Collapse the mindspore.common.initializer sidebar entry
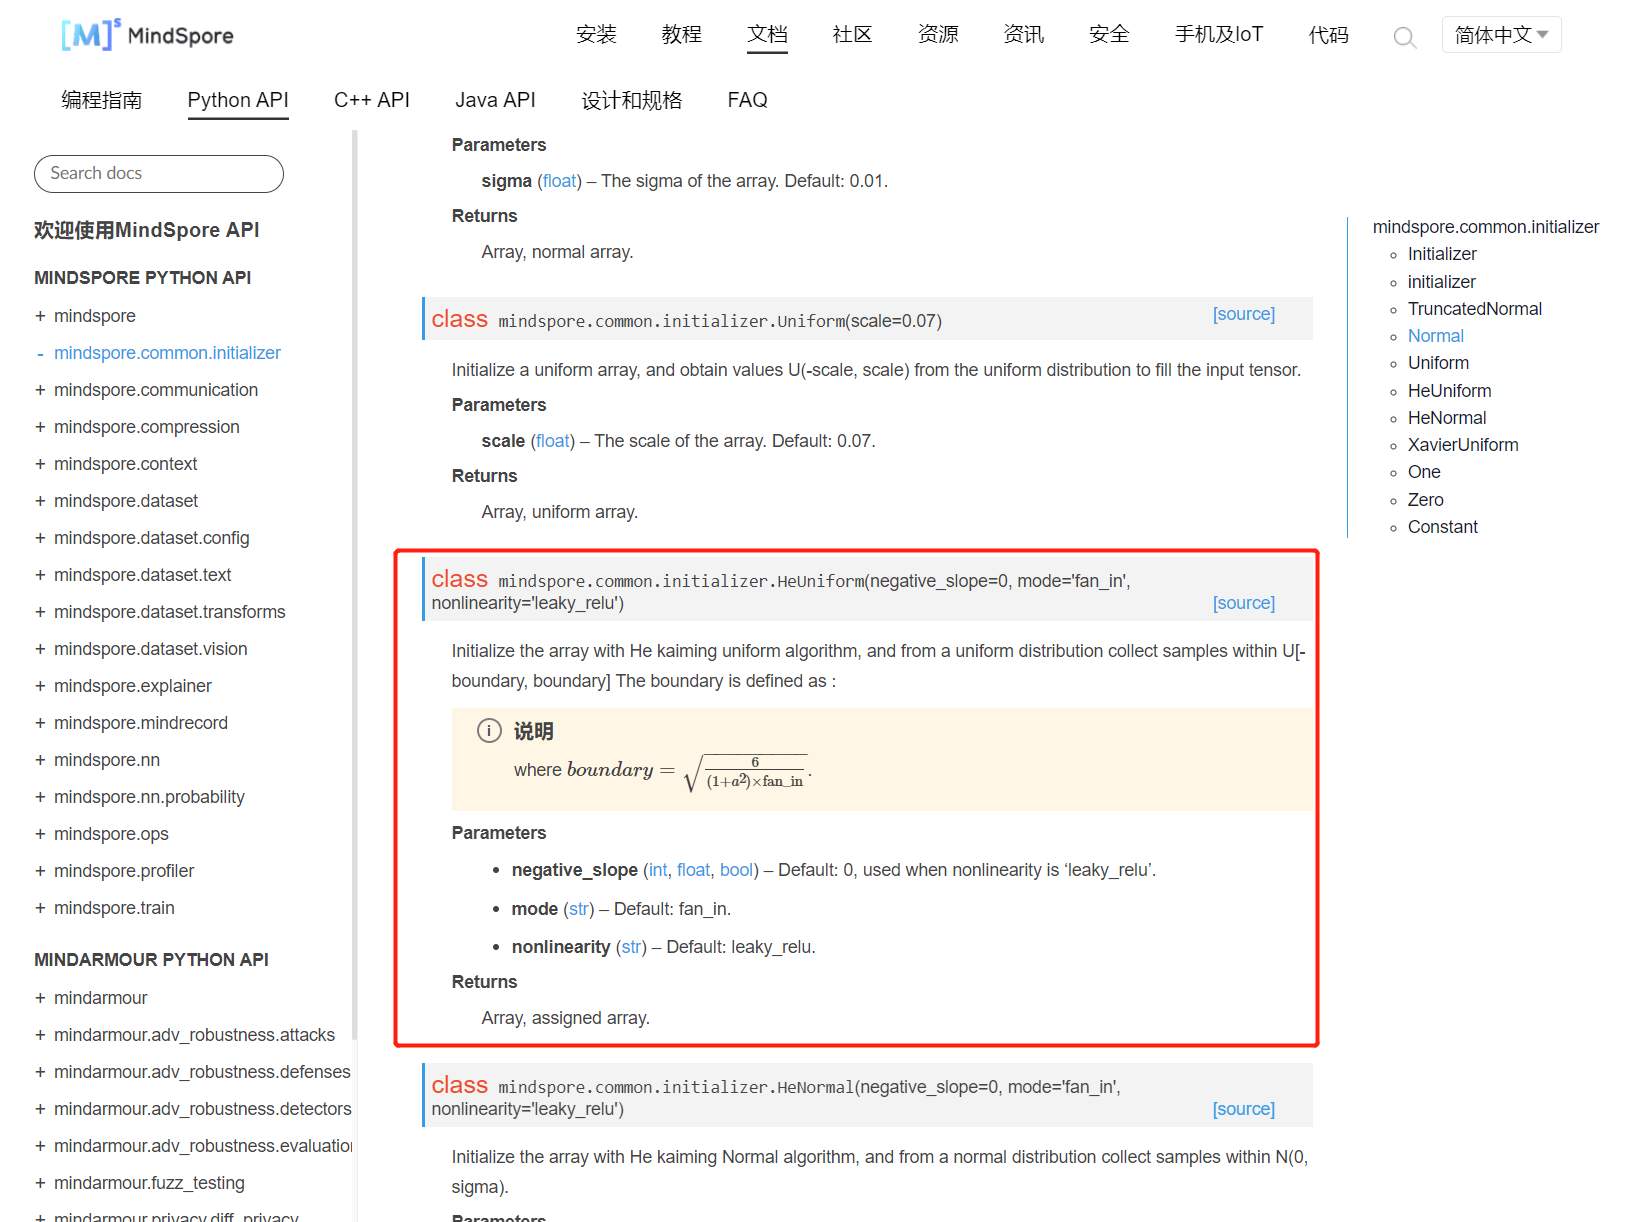Viewport: 1637px width, 1222px height. click(40, 353)
